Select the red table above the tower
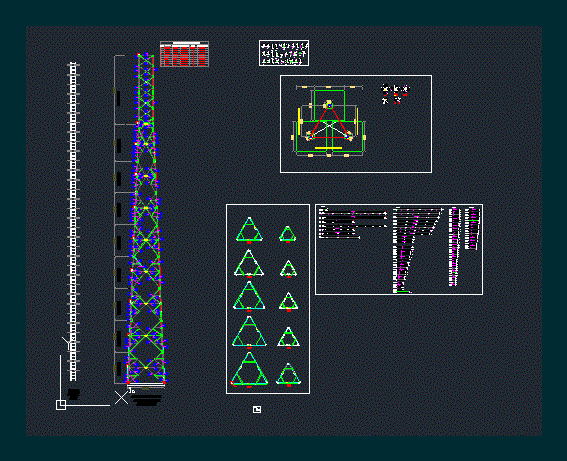The height and width of the screenshot is (461, 567). pyautogui.click(x=184, y=54)
